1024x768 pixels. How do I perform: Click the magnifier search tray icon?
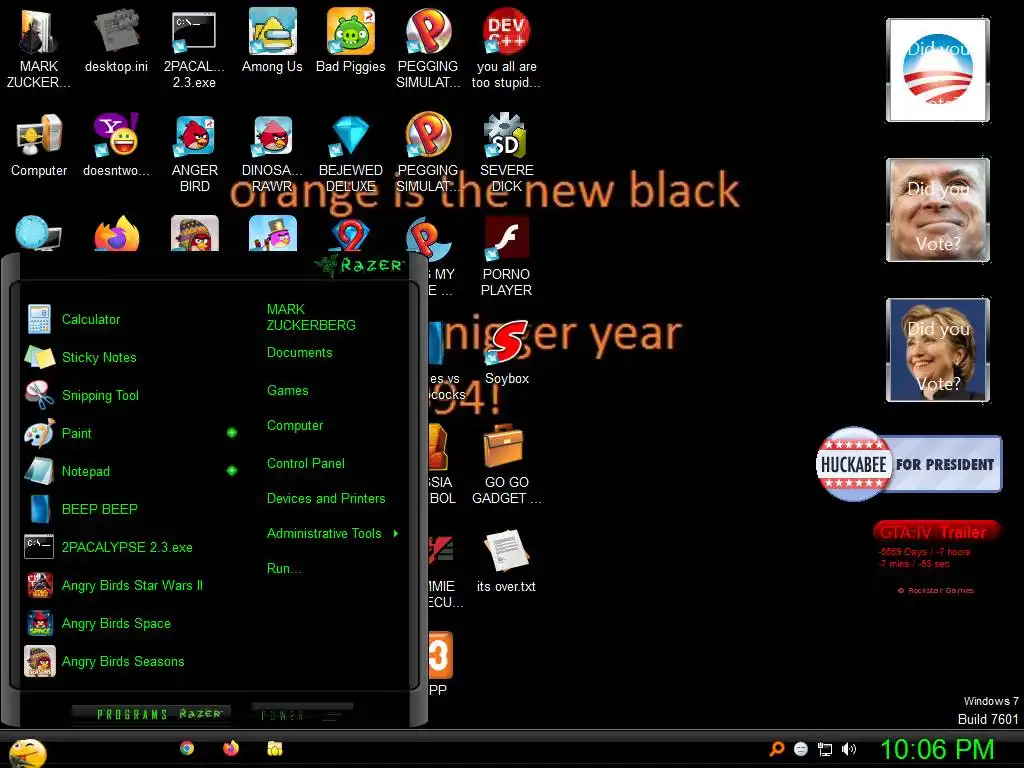pyautogui.click(x=776, y=749)
